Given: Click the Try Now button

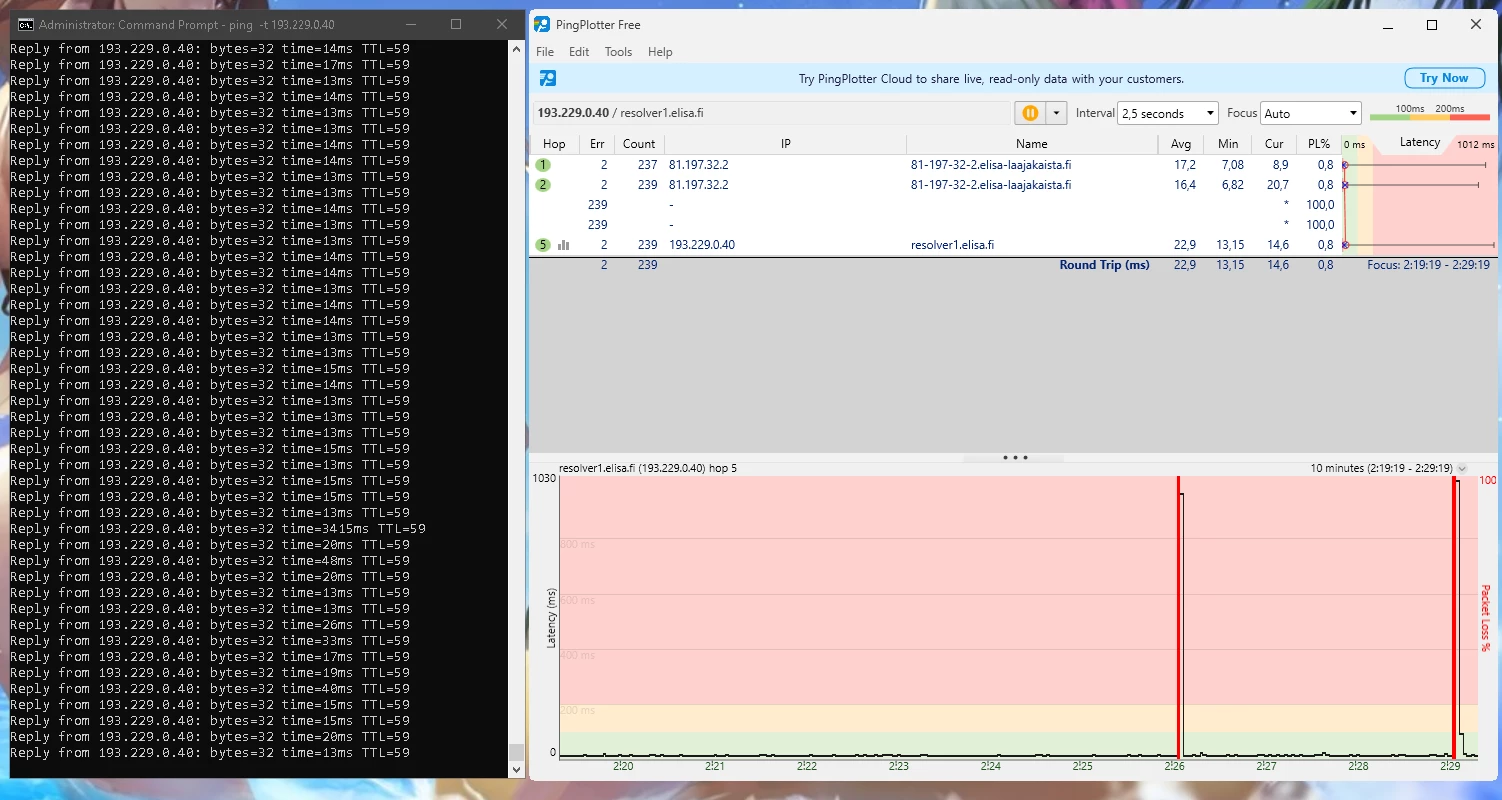Looking at the screenshot, I should pyautogui.click(x=1444, y=78).
